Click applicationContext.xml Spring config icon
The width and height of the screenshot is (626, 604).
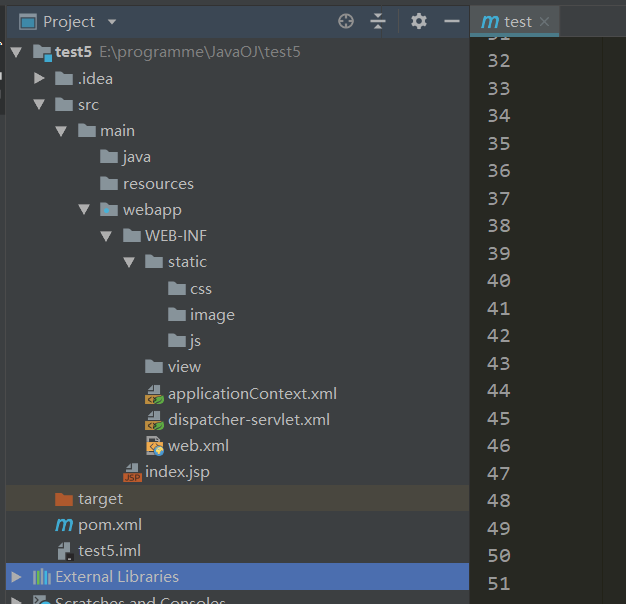pyautogui.click(x=154, y=394)
